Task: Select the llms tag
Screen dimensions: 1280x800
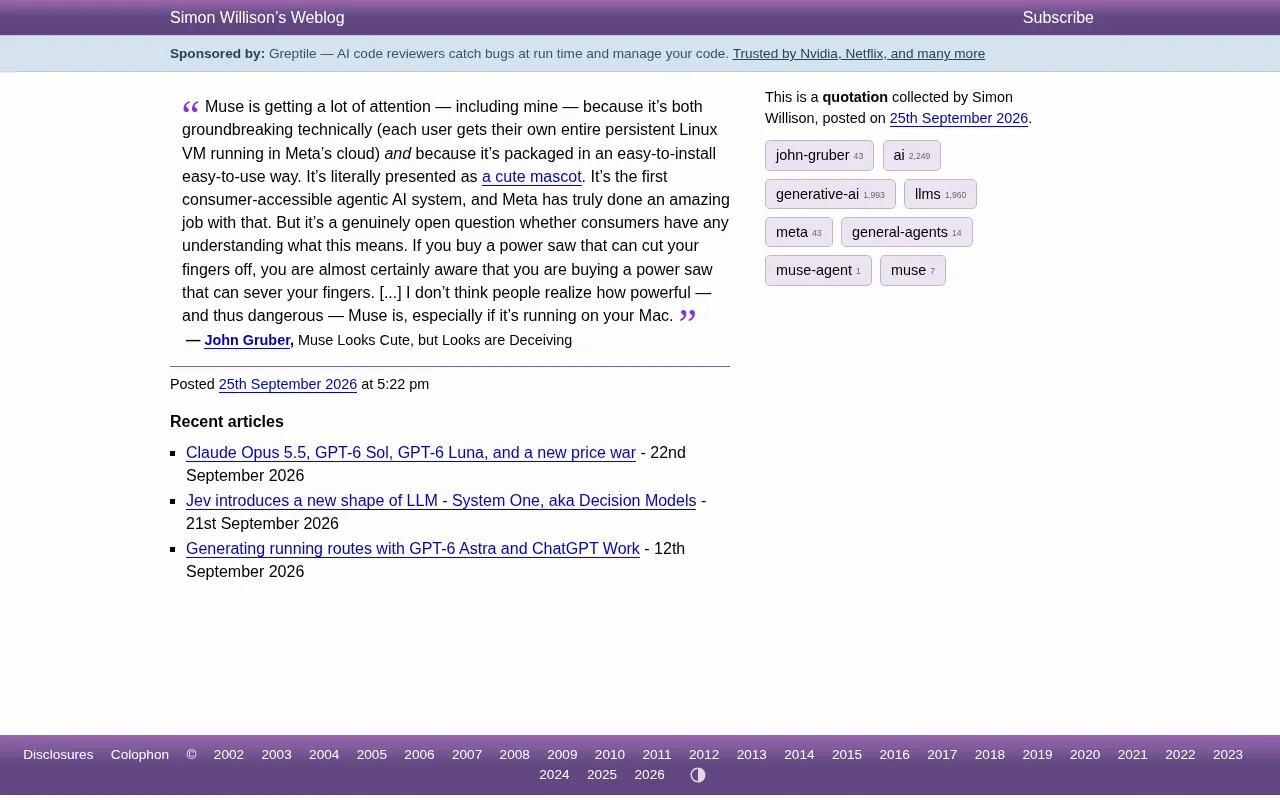Action: coord(940,194)
